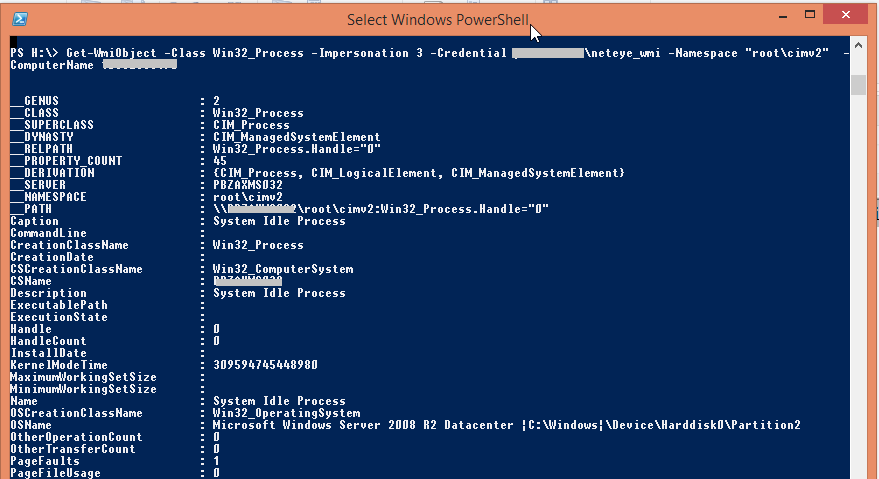The image size is (879, 479).
Task: Click the Caption value System Idle Process
Action: pos(279,222)
